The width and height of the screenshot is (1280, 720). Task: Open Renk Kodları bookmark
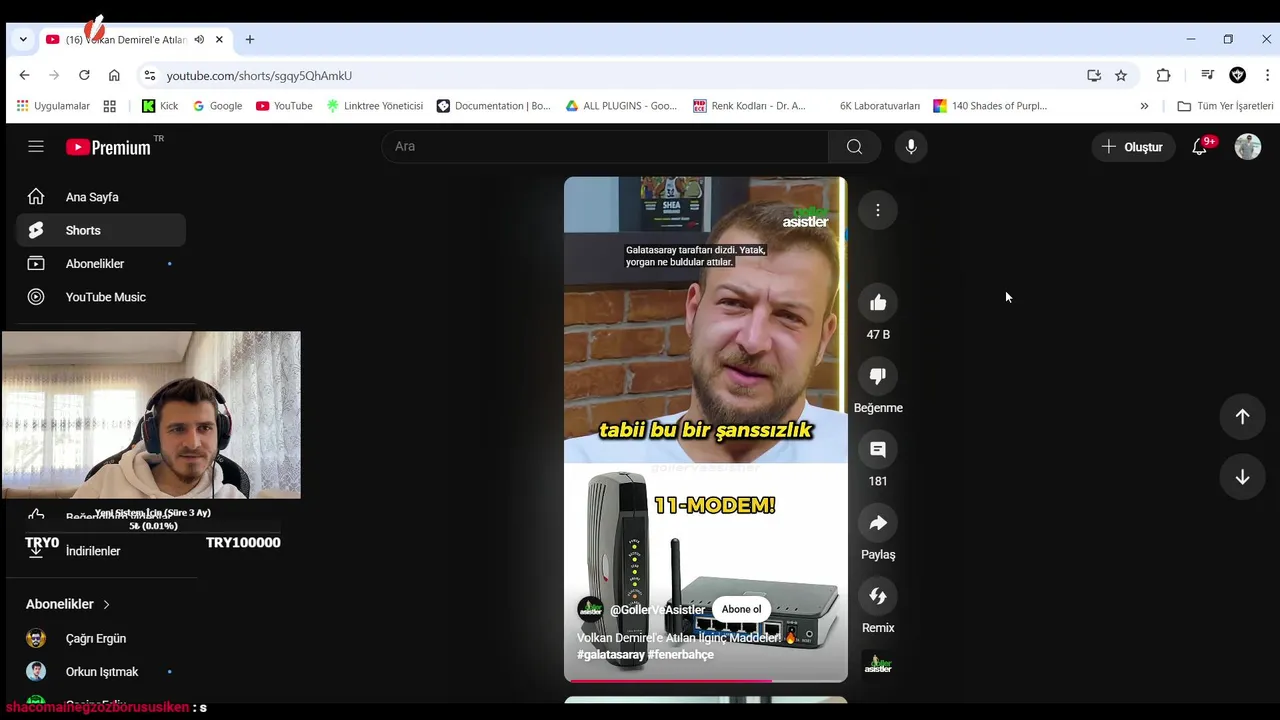(x=750, y=106)
